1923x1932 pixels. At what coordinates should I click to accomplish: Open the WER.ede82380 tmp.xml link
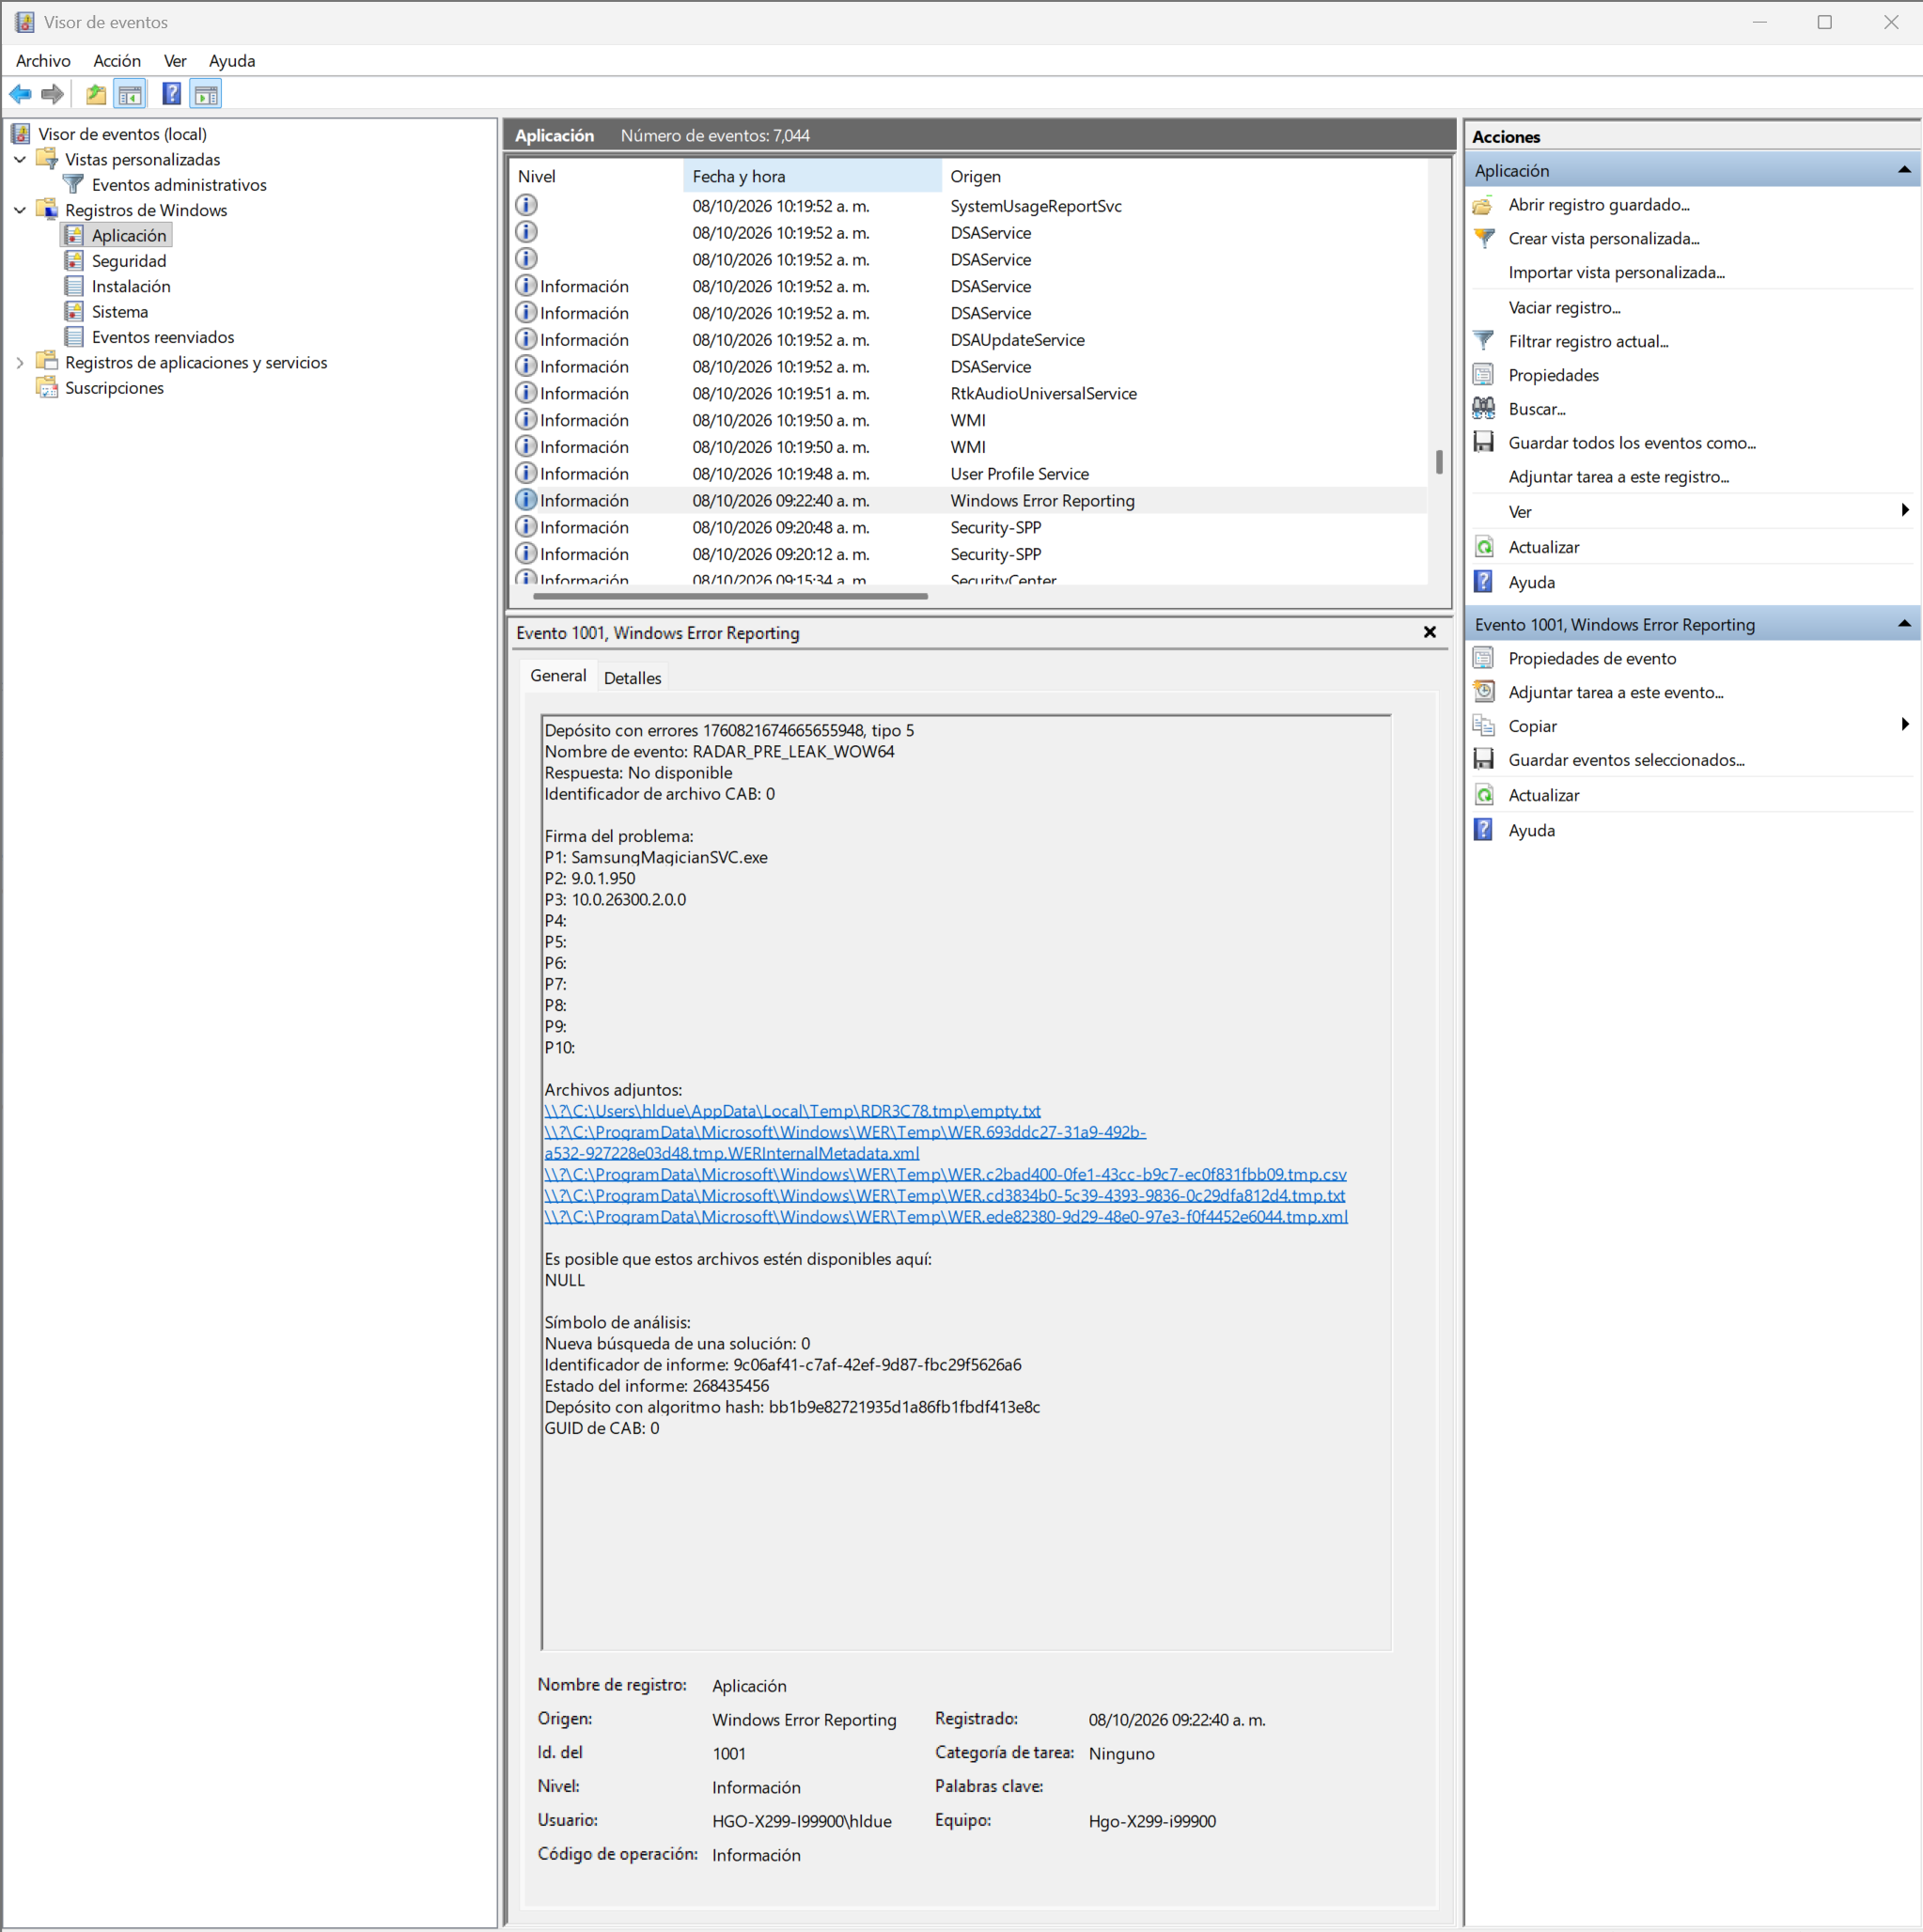pos(946,1217)
